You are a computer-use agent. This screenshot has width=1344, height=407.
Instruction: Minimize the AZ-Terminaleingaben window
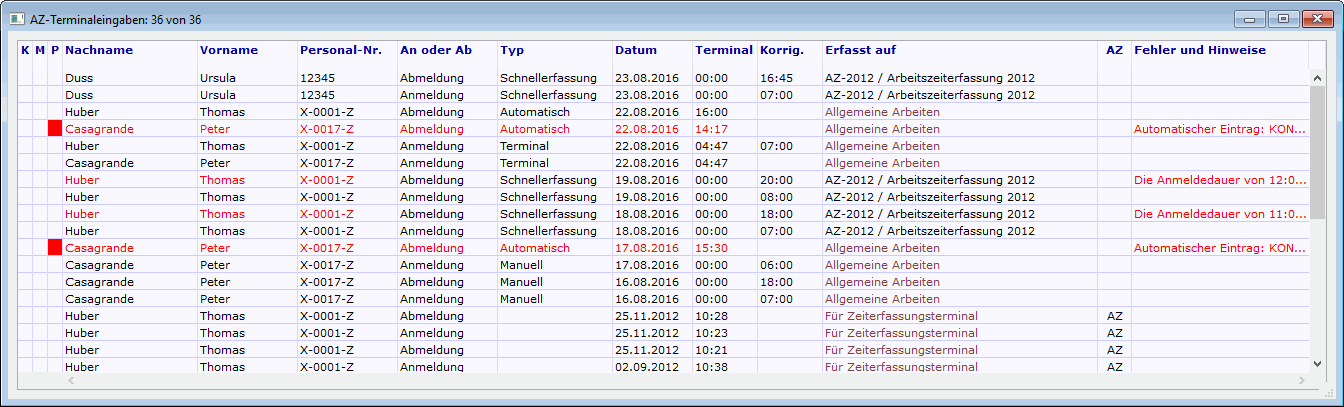tap(1250, 18)
